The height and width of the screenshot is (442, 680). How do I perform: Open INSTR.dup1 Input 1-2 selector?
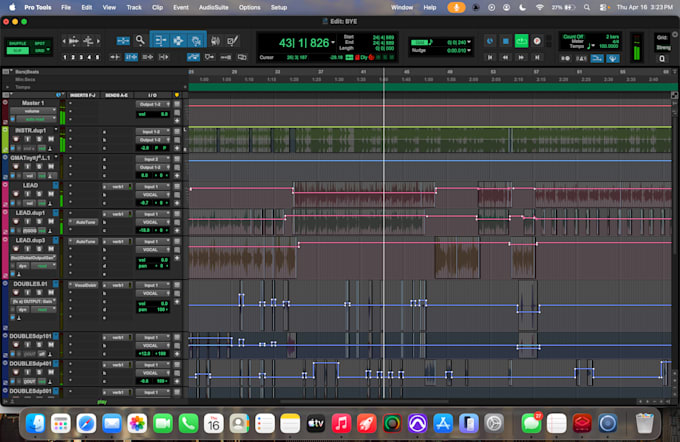pos(154,131)
